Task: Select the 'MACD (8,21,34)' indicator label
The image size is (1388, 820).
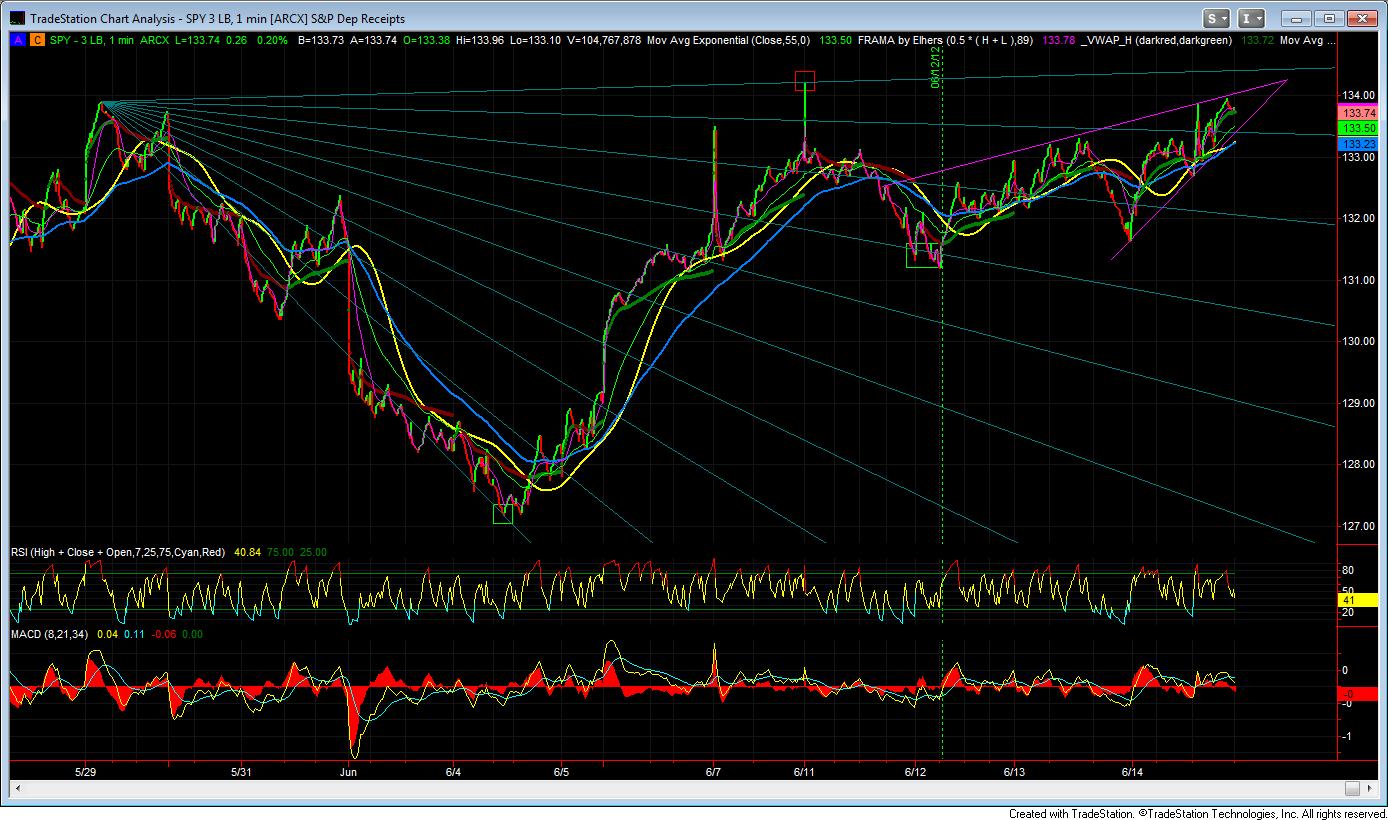Action: [52, 634]
